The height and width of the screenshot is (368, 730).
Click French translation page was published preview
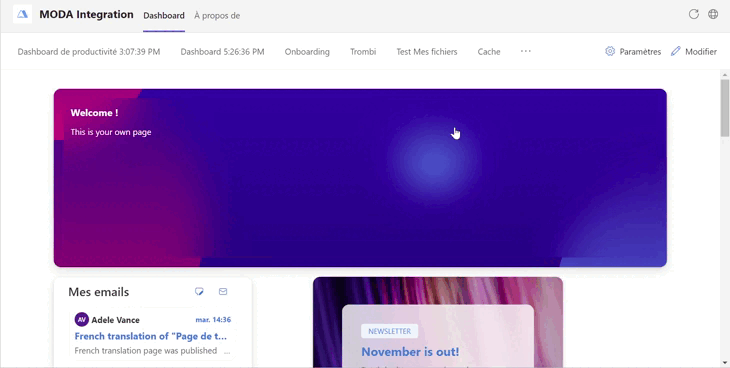click(146, 350)
